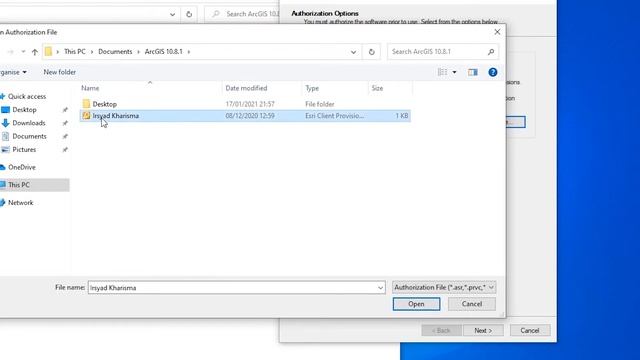
Task: Click the Open button
Action: 416,304
